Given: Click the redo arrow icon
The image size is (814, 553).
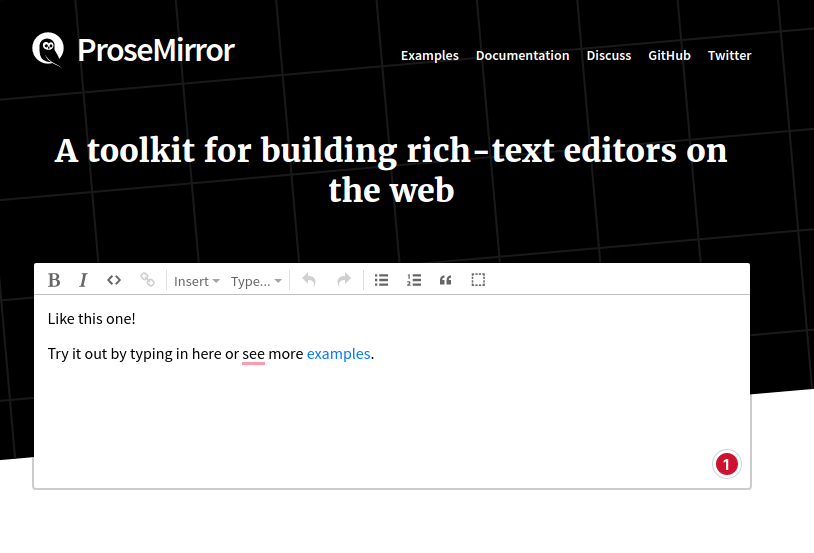Looking at the screenshot, I should pos(344,280).
